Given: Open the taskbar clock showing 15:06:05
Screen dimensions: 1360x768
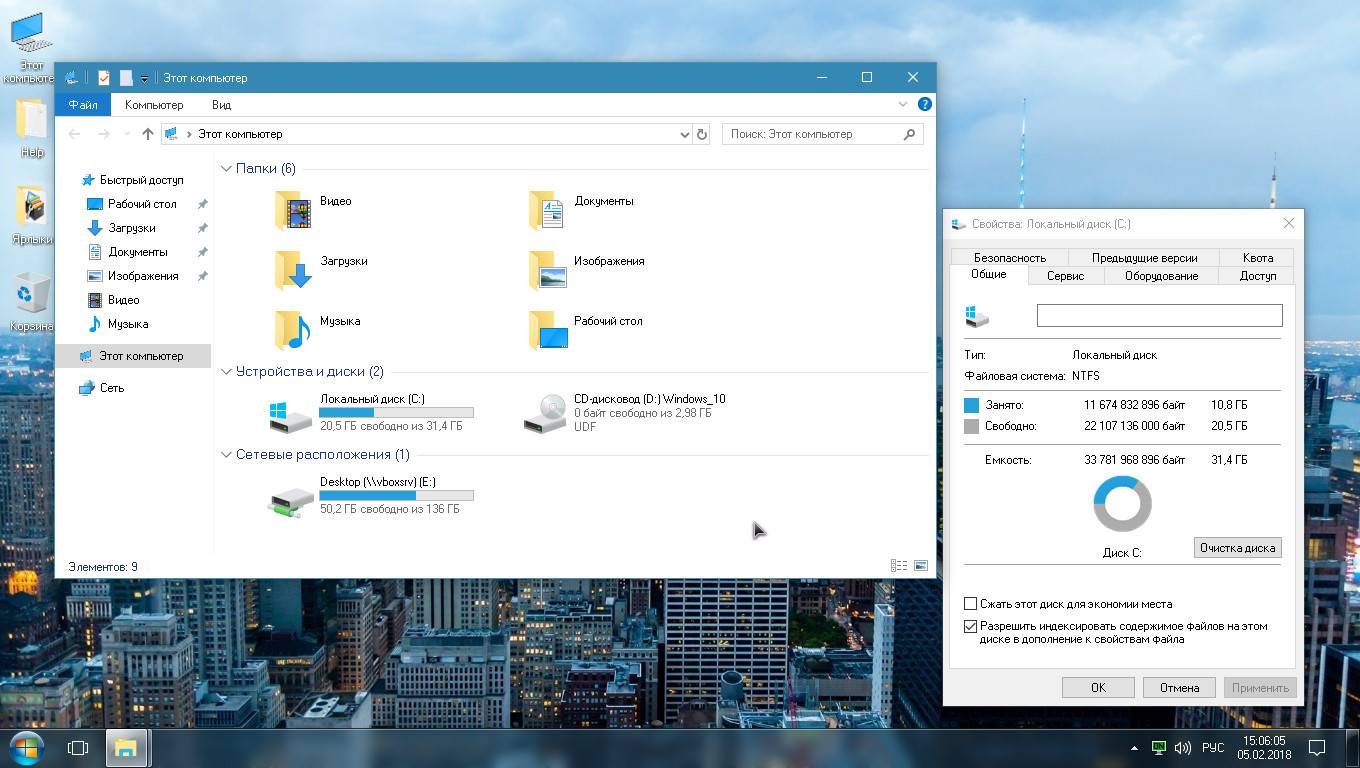Looking at the screenshot, I should [1264, 747].
